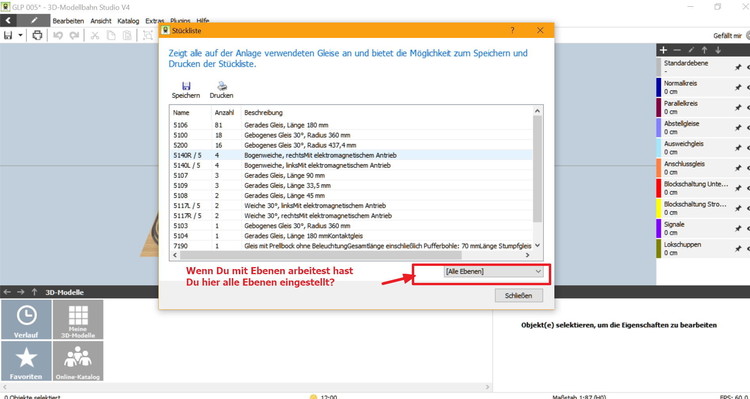Toggle the pin for Normalkreis layer
This screenshot has width=750, height=399.
tap(738, 88)
